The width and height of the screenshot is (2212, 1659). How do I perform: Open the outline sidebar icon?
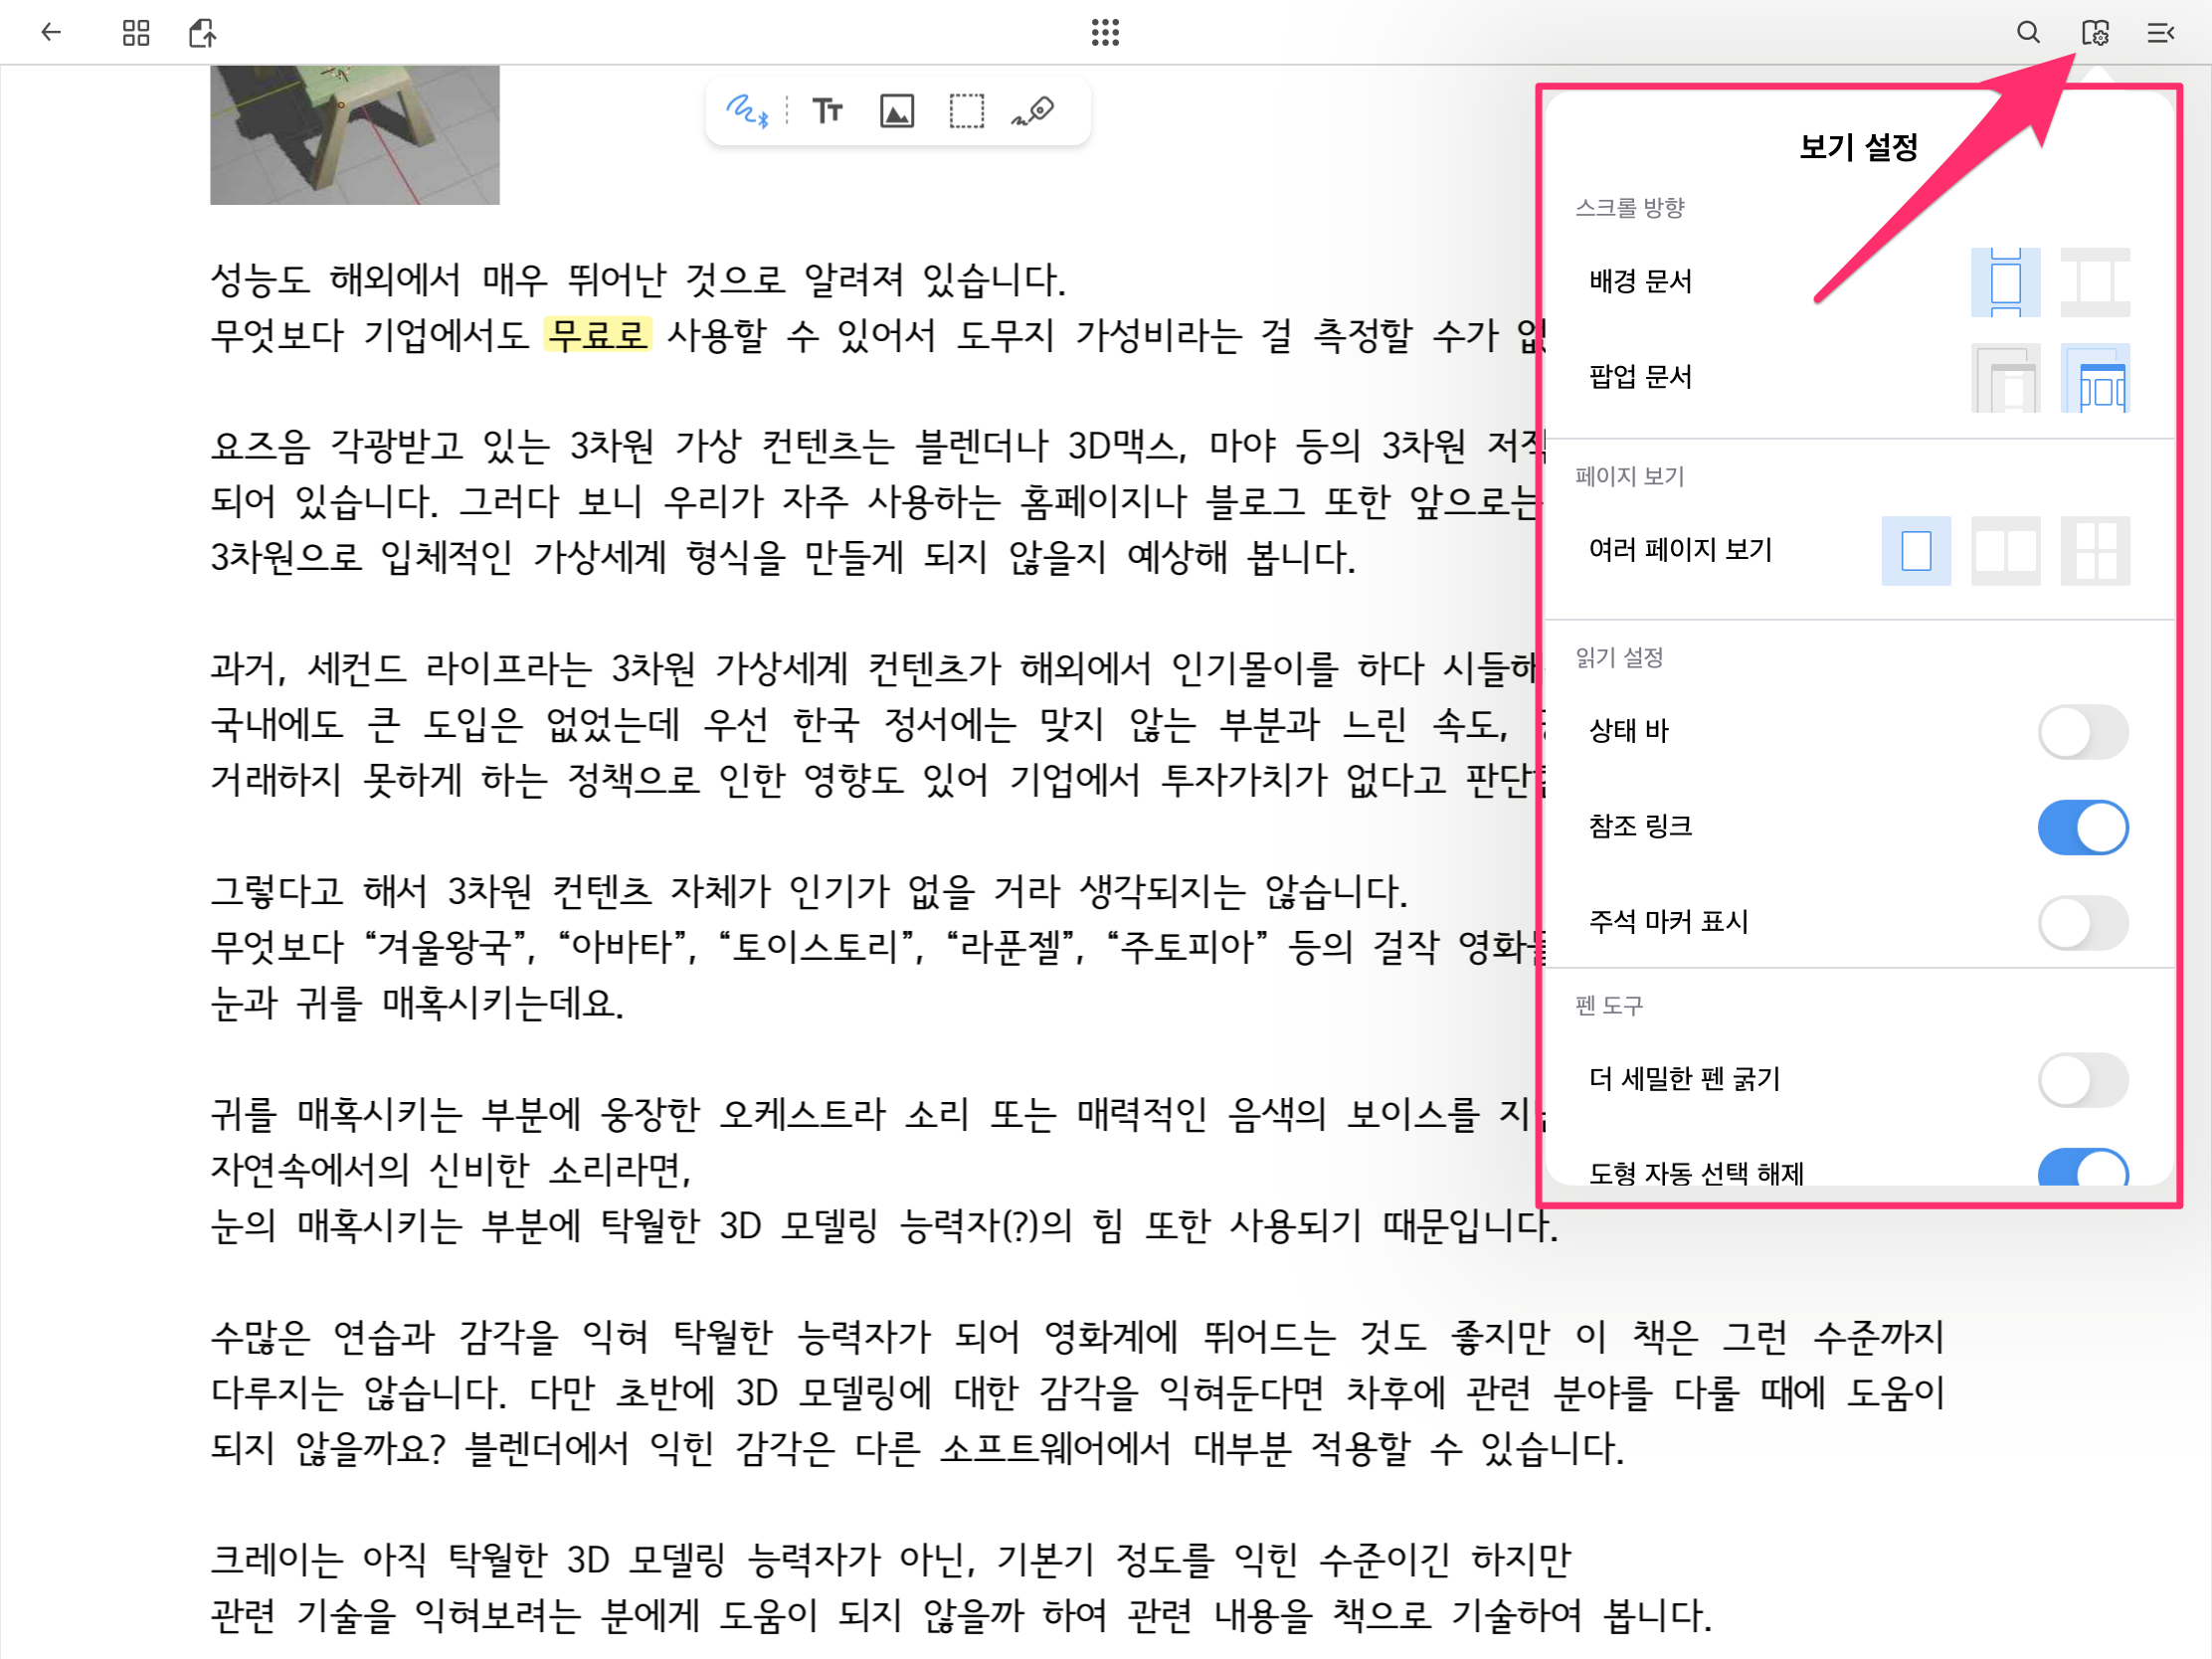click(x=2160, y=33)
